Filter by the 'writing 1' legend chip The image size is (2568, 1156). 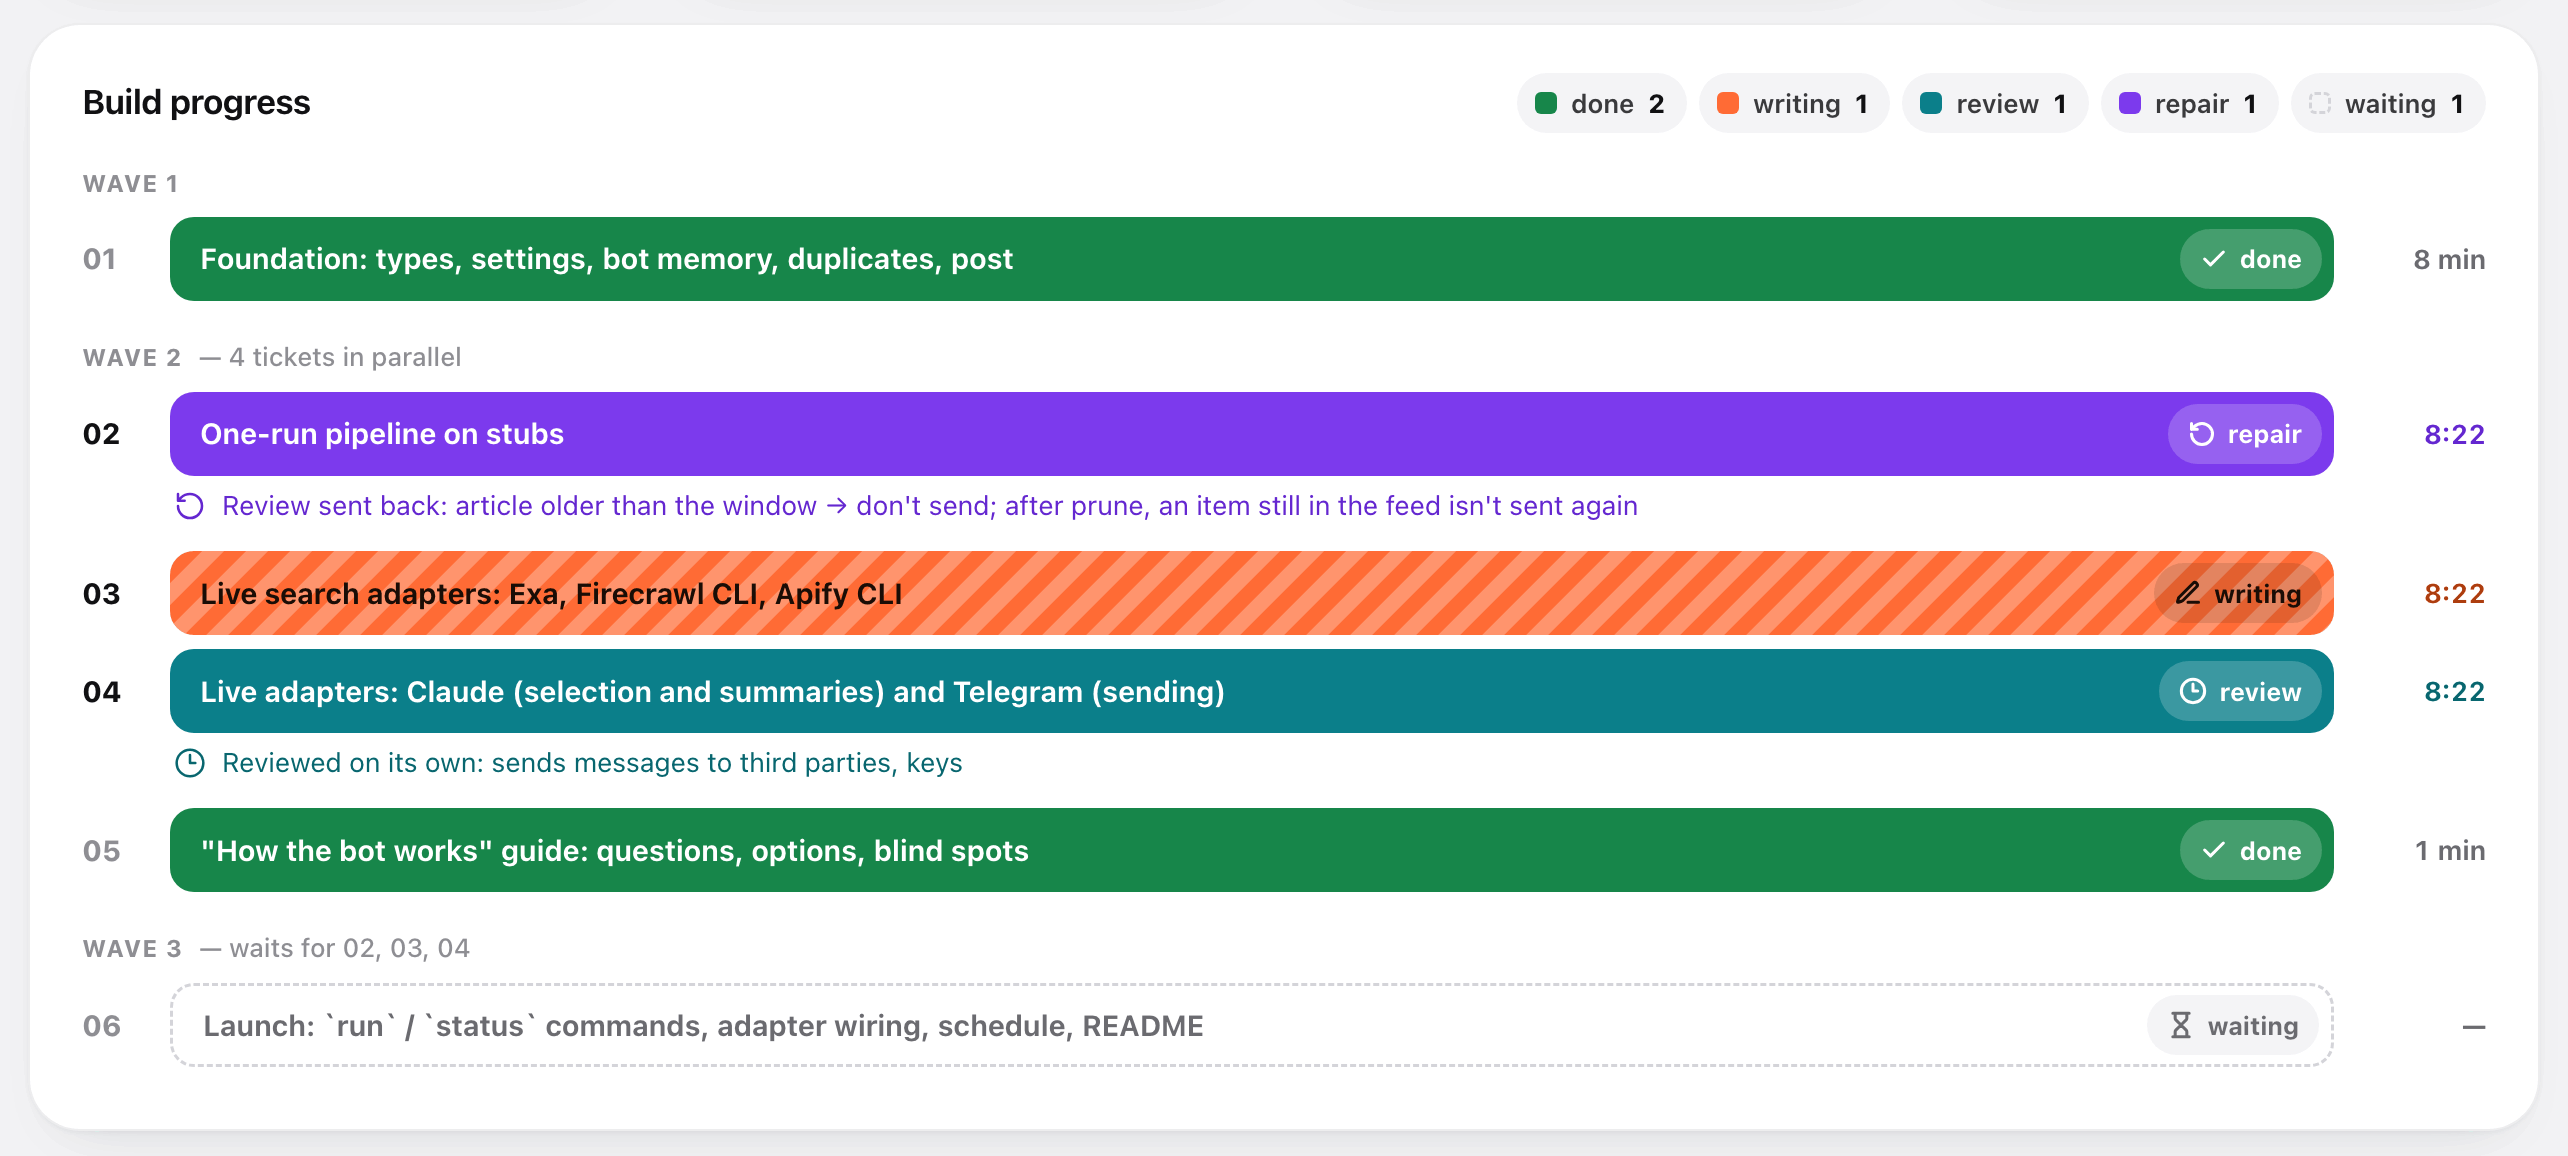tap(1794, 103)
